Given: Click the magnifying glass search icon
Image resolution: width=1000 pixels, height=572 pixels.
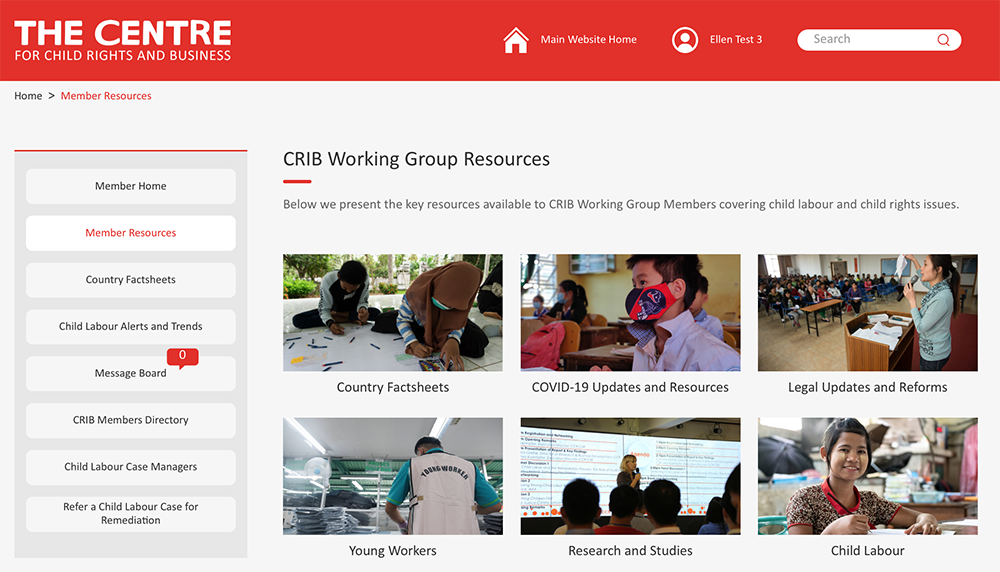Looking at the screenshot, I should [943, 40].
